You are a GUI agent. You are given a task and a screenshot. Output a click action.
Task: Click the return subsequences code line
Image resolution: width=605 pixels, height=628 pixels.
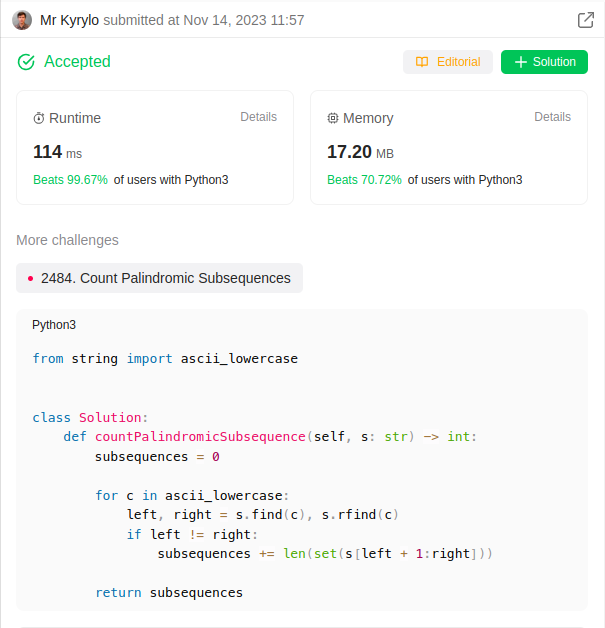[x=168, y=592]
